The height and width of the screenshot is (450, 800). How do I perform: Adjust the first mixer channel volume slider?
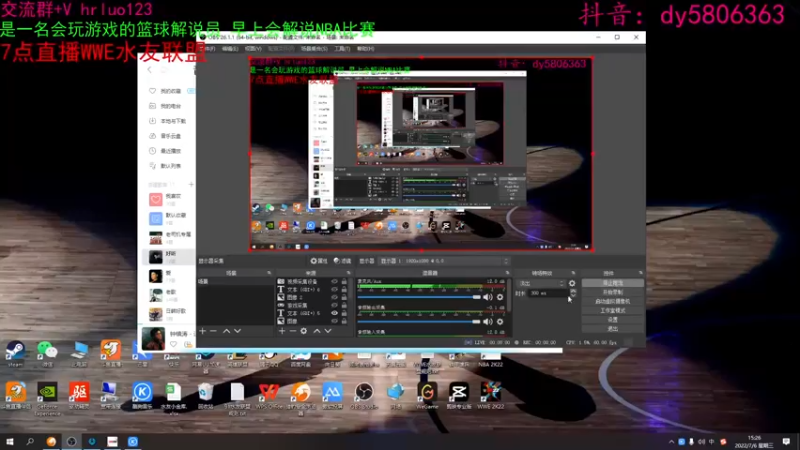tap(419, 297)
